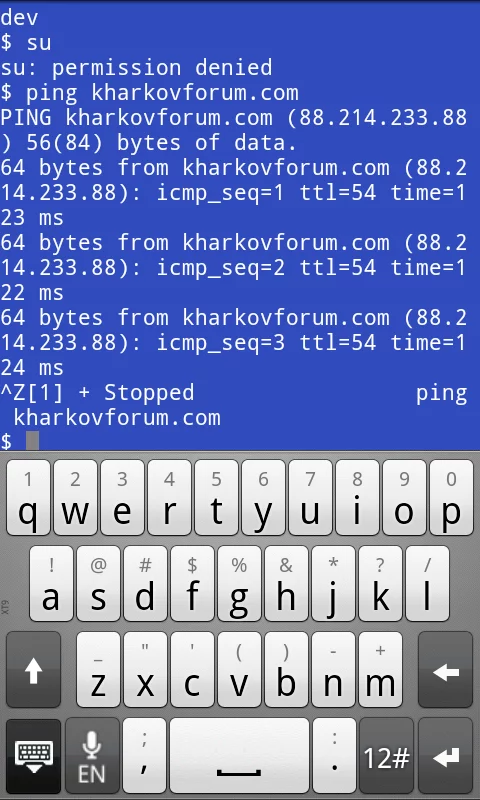Tap the letter a key
This screenshot has width=480, height=800.
tap(52, 583)
